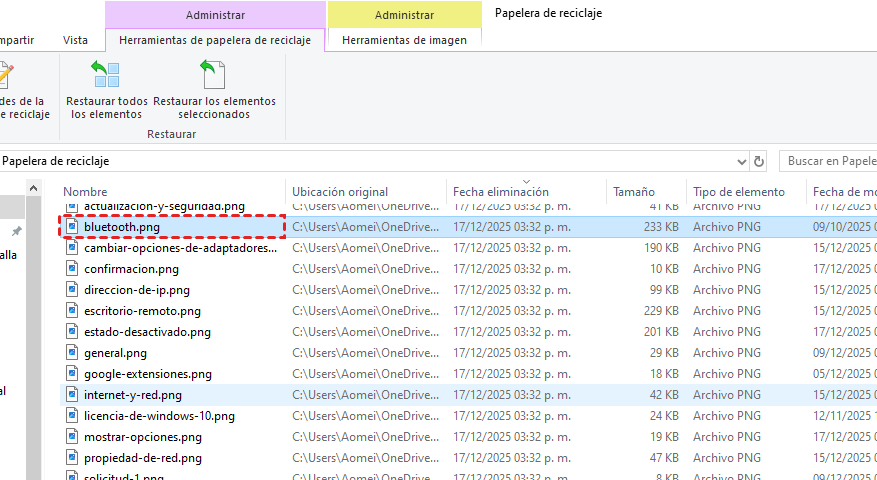Screen dimensions: 877x480
Task: Click the pin icon in the navigation pane
Action: tap(16, 231)
